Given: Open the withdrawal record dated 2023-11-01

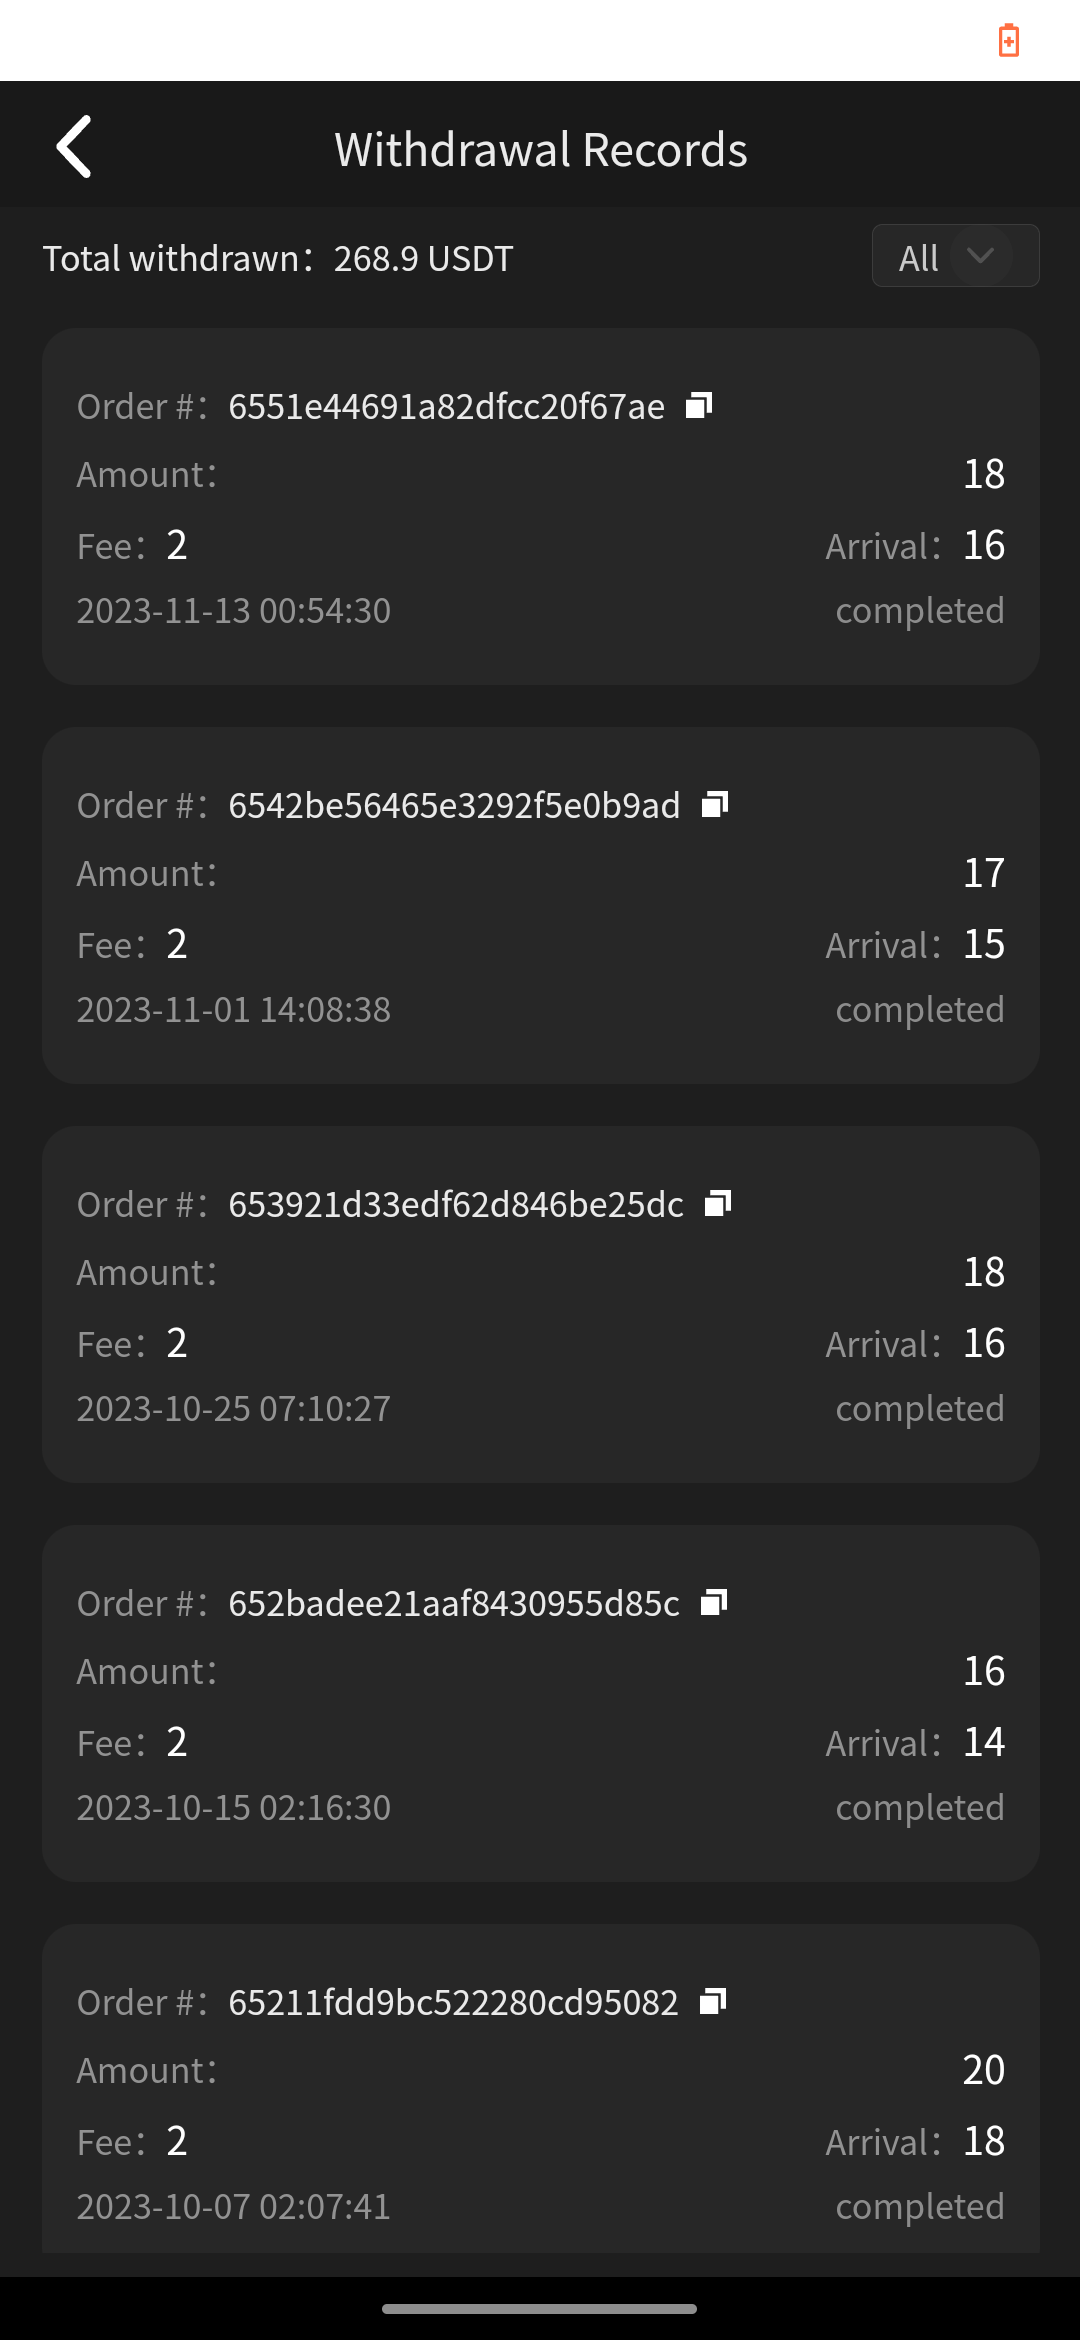Looking at the screenshot, I should (x=540, y=905).
